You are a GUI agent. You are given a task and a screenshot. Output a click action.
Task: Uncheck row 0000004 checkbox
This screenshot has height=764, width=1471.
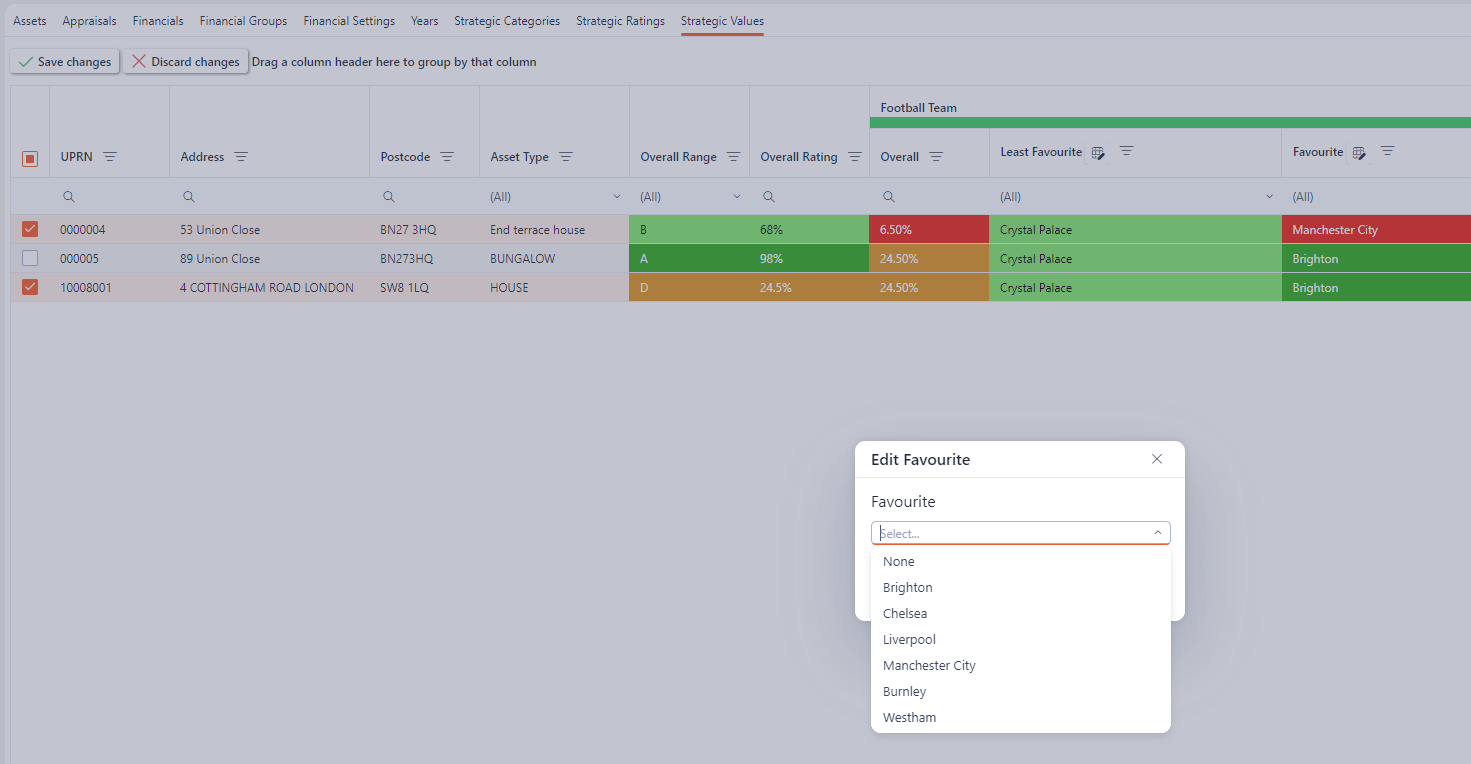[30, 229]
